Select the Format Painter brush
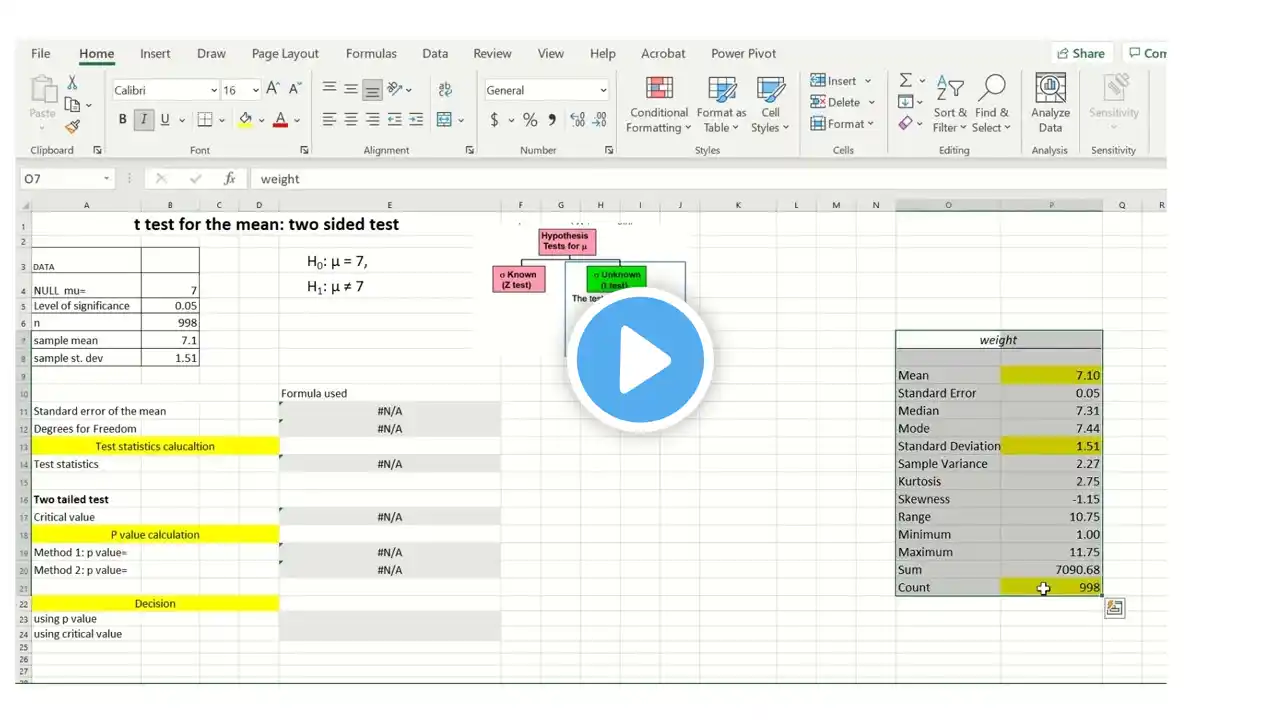 (x=72, y=126)
